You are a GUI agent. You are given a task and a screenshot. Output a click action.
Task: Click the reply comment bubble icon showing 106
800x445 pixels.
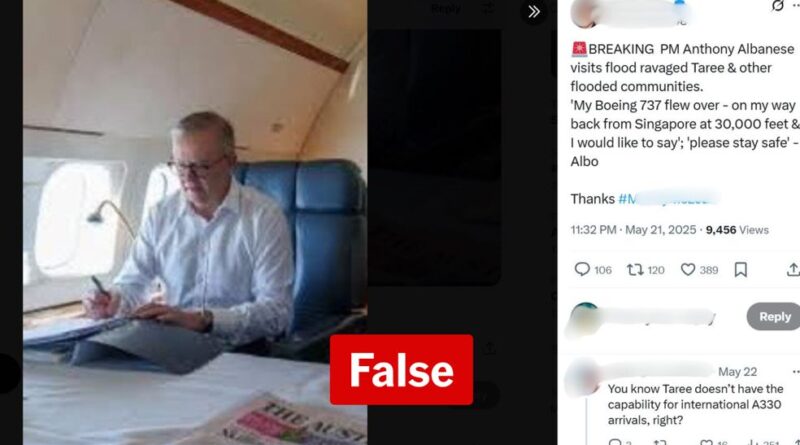(582, 269)
